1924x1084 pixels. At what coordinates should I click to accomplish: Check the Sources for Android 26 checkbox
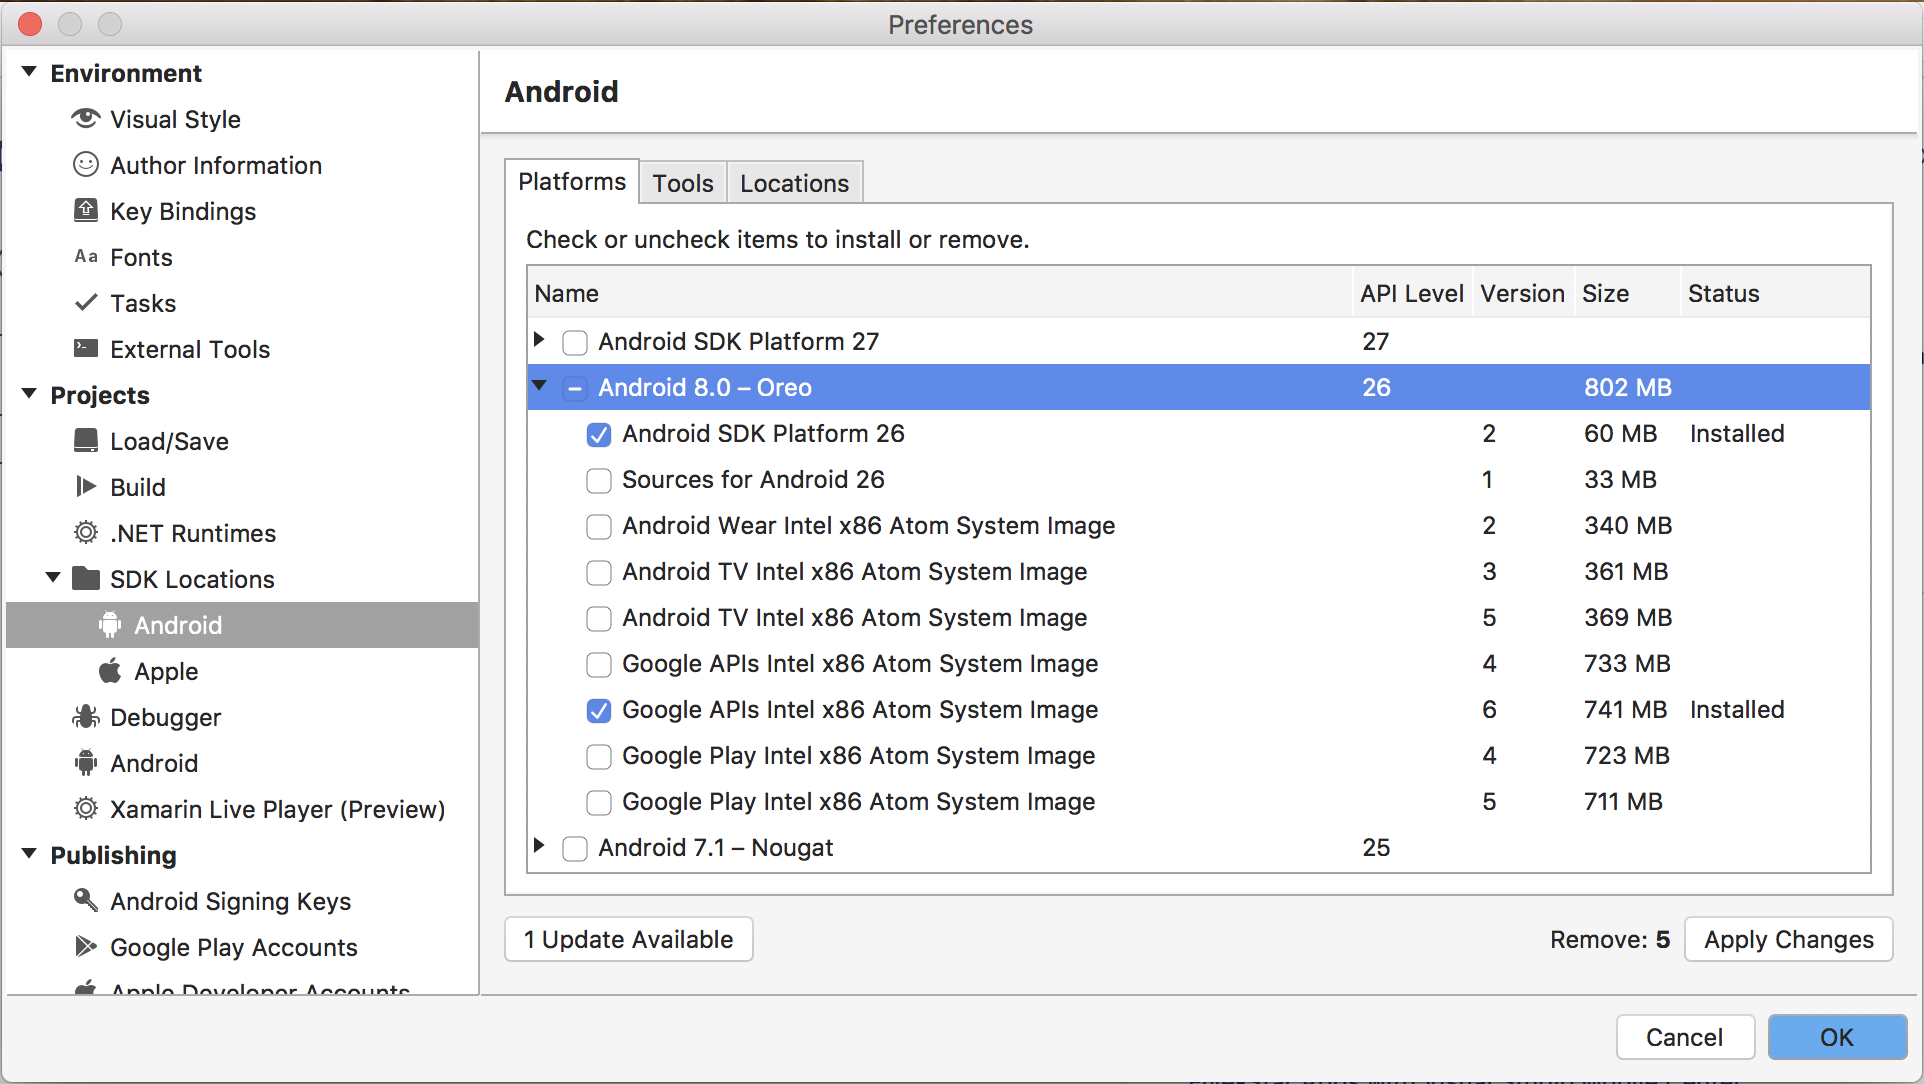point(599,480)
